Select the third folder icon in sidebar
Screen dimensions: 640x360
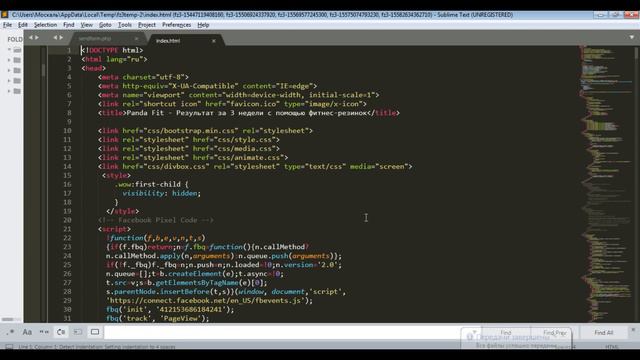(17, 70)
